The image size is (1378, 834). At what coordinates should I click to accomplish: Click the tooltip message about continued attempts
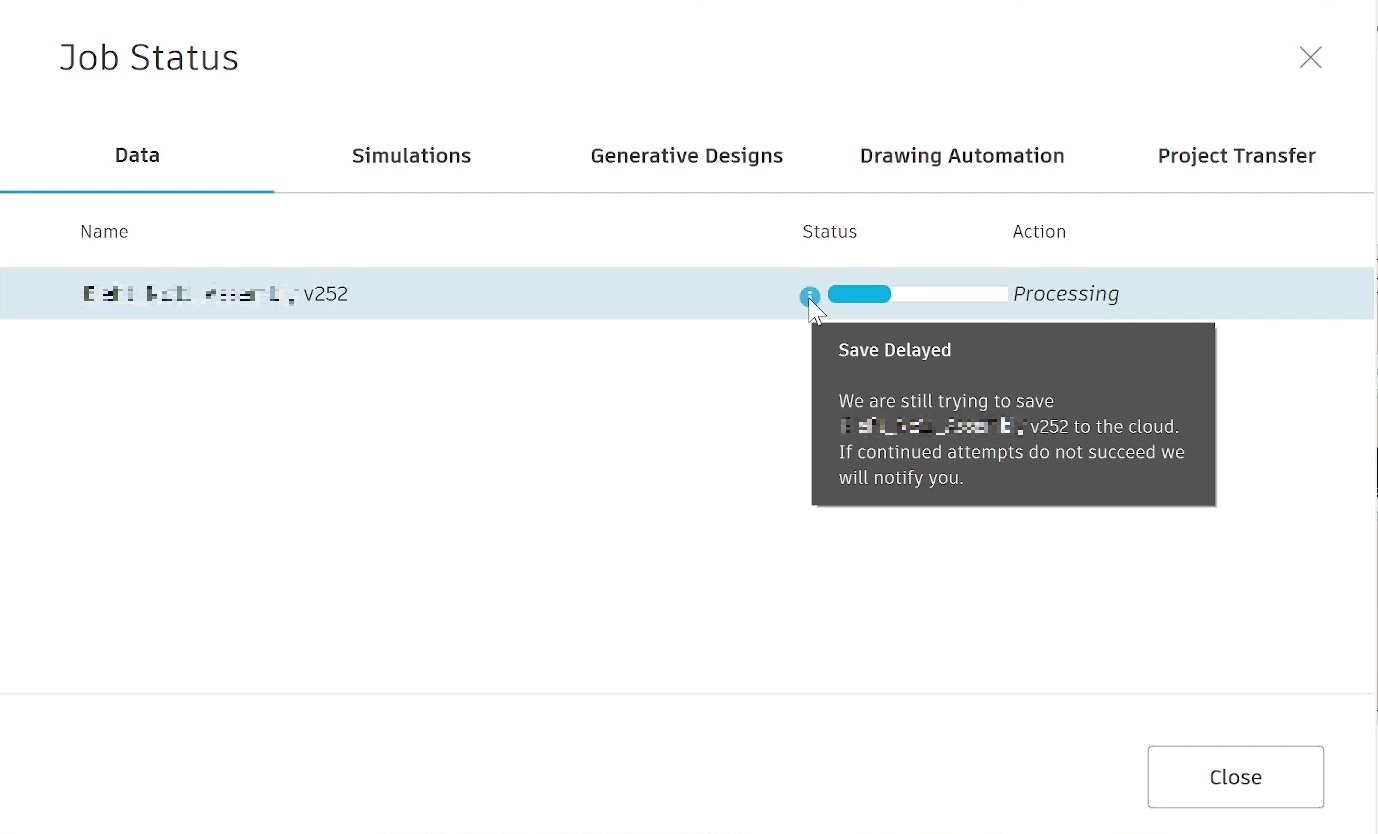[x=1011, y=465]
